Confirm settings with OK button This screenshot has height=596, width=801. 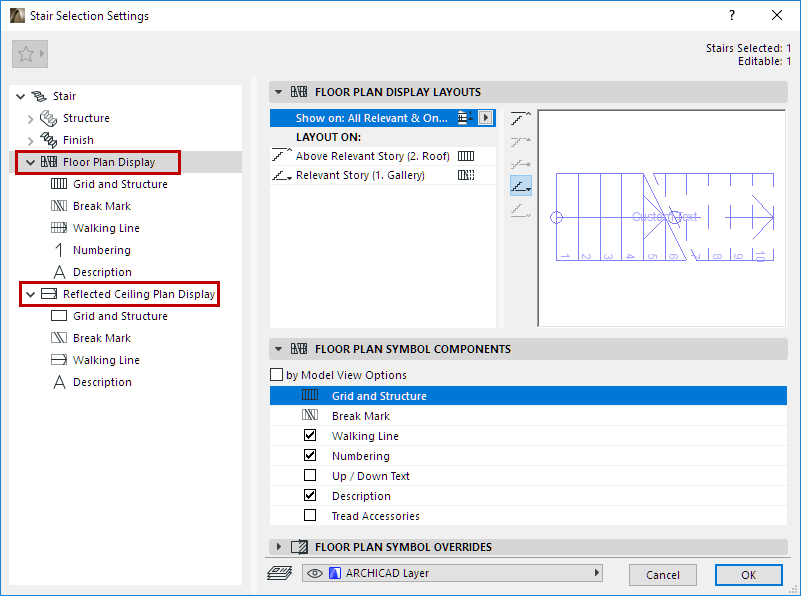point(748,575)
